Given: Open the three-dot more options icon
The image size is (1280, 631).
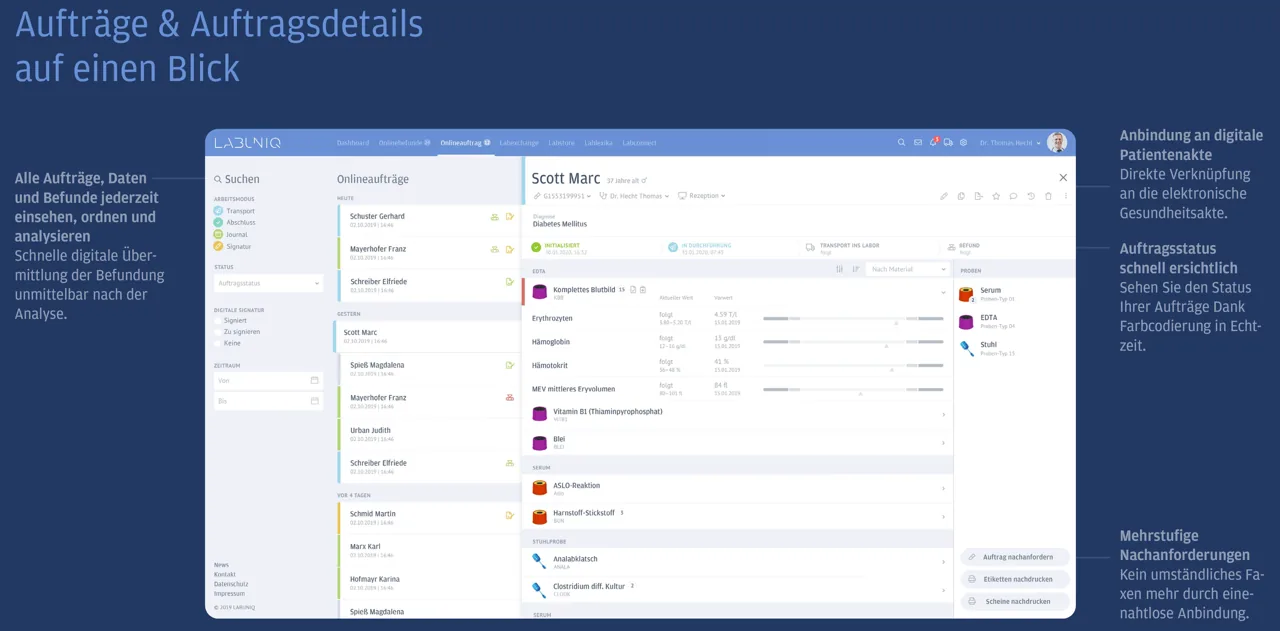Looking at the screenshot, I should pos(1065,196).
